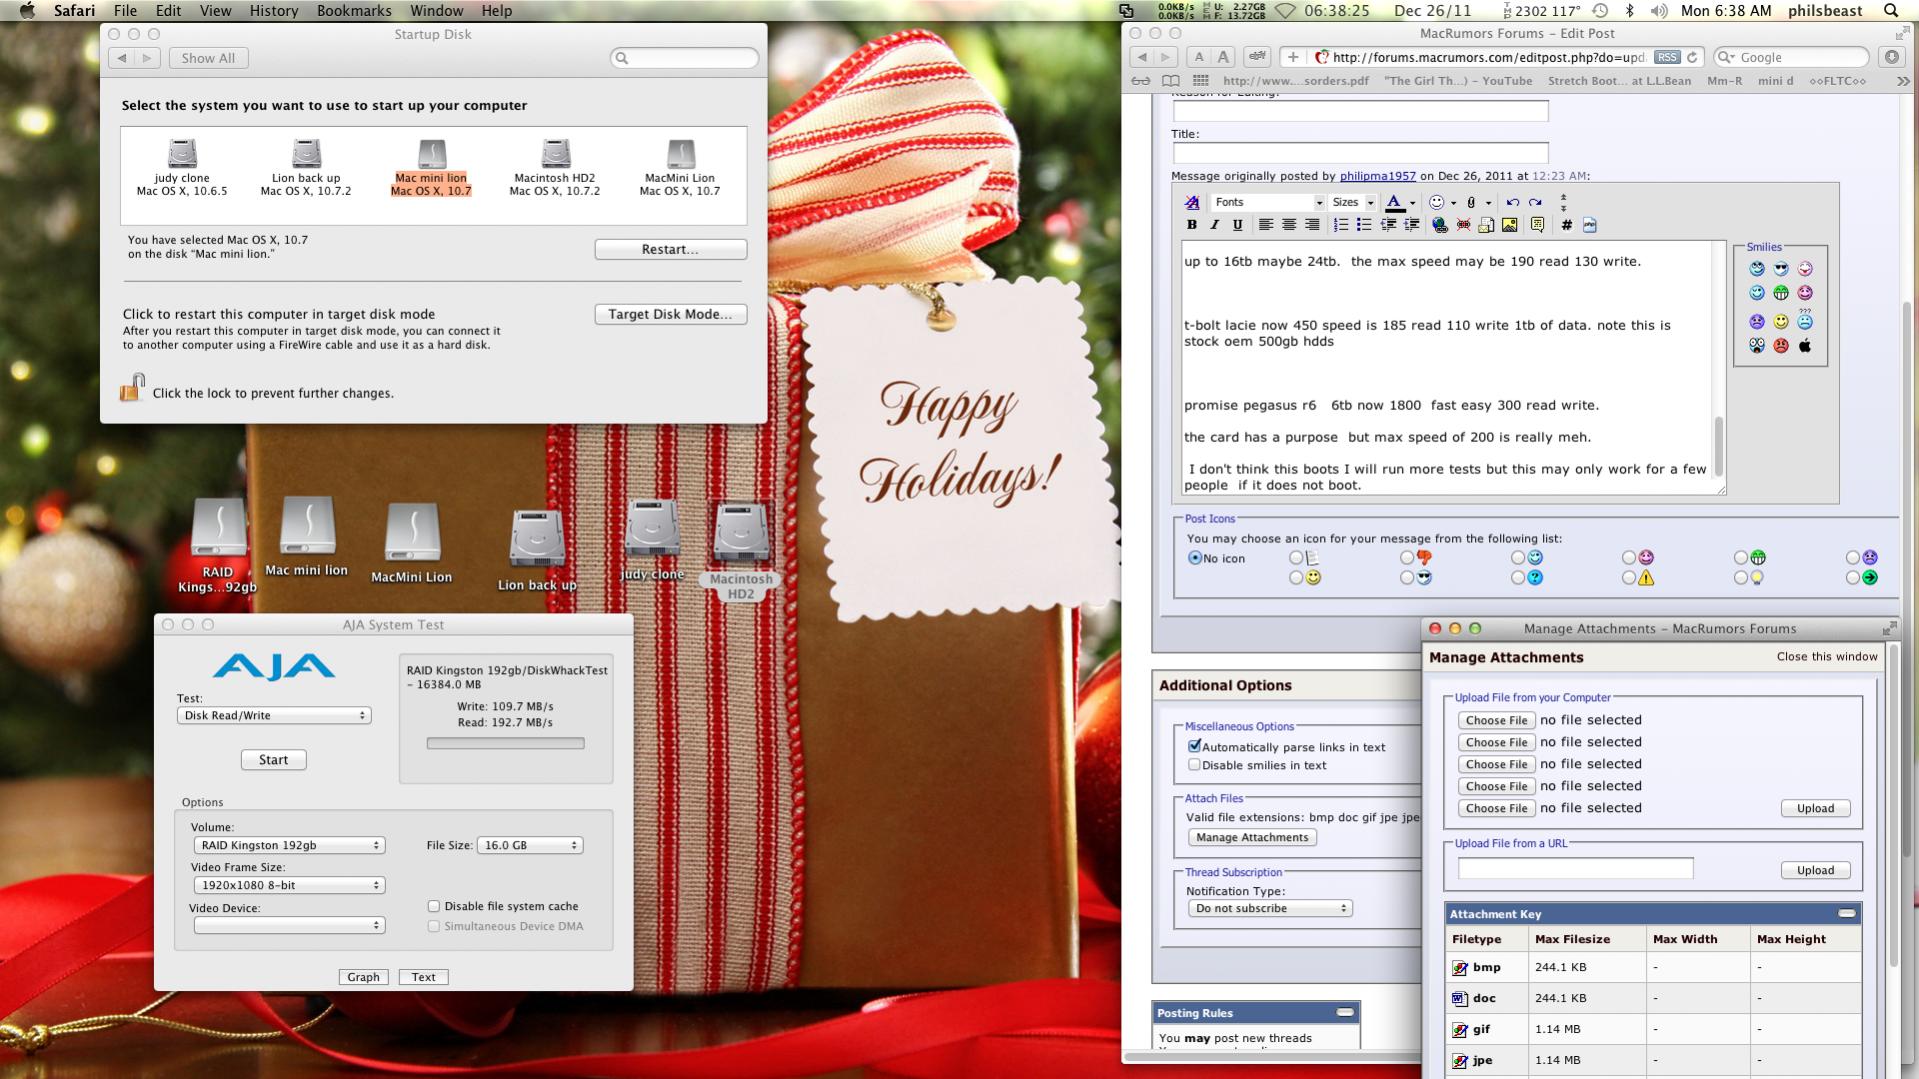Wrap code tags using hash icon
Viewport: 1919px width, 1079px height.
tap(1566, 225)
